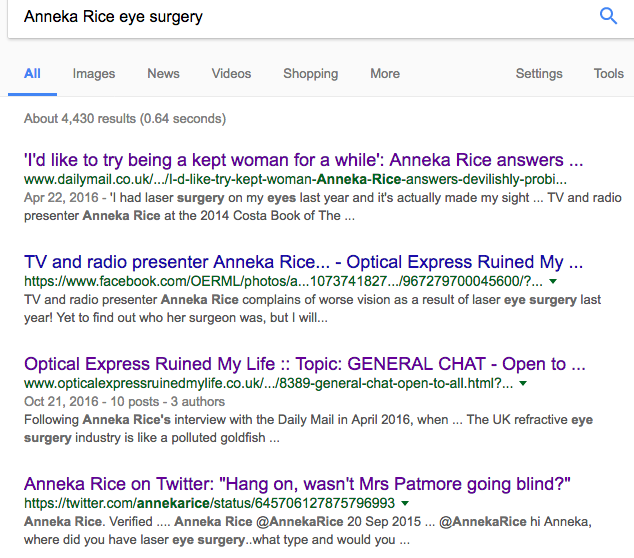Open the Videos tab
The width and height of the screenshot is (634, 558).
(x=231, y=74)
